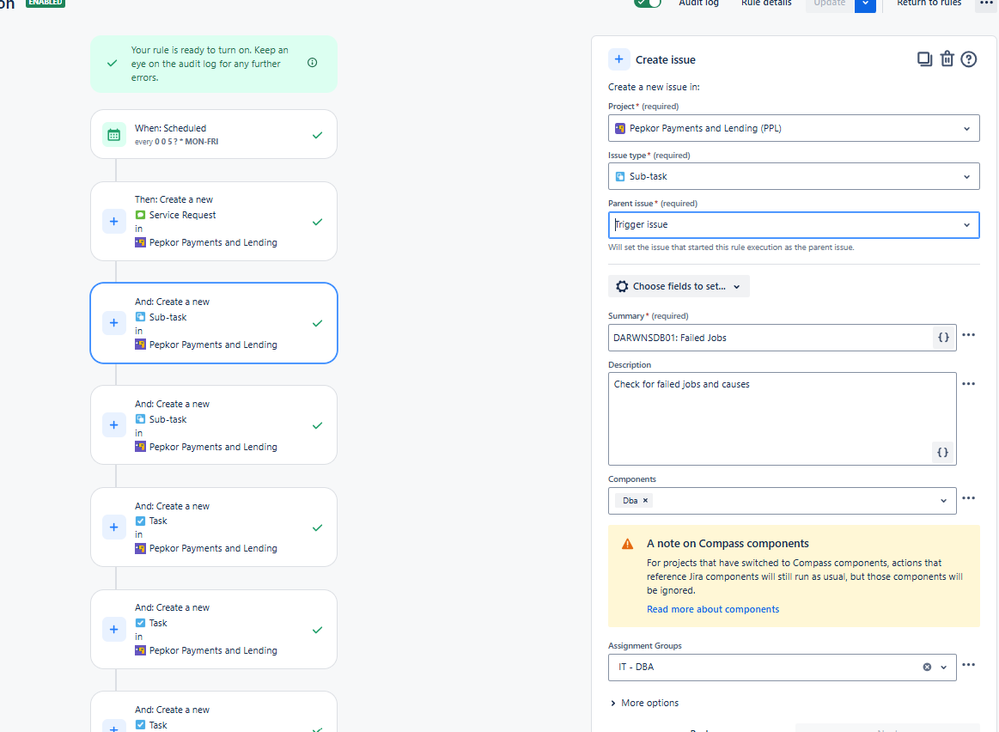Insert smart value in Summary field
The image size is (999, 732).
point(944,338)
